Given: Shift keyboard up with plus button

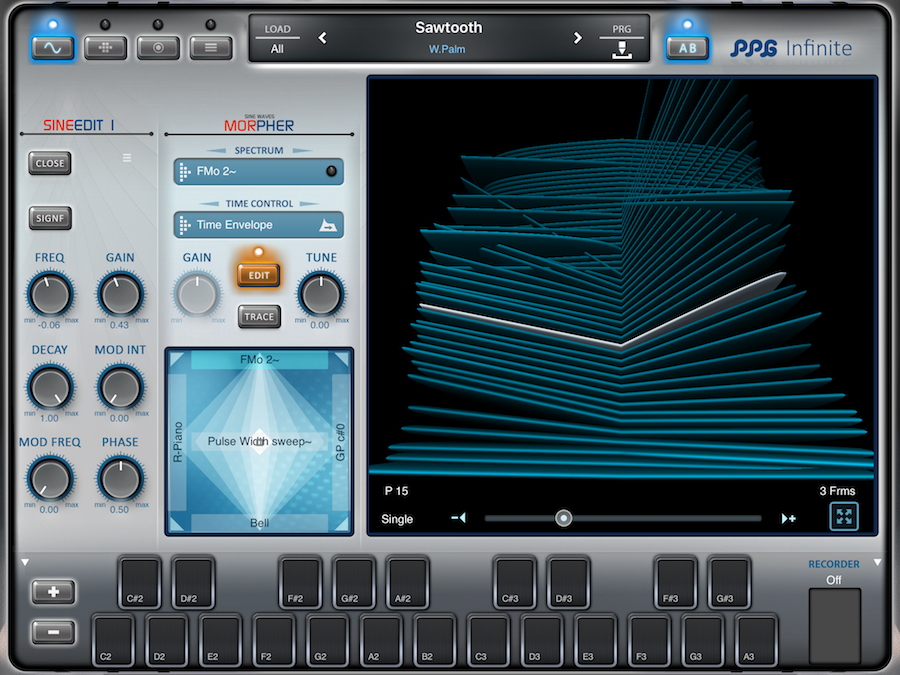Looking at the screenshot, I should pos(53,592).
